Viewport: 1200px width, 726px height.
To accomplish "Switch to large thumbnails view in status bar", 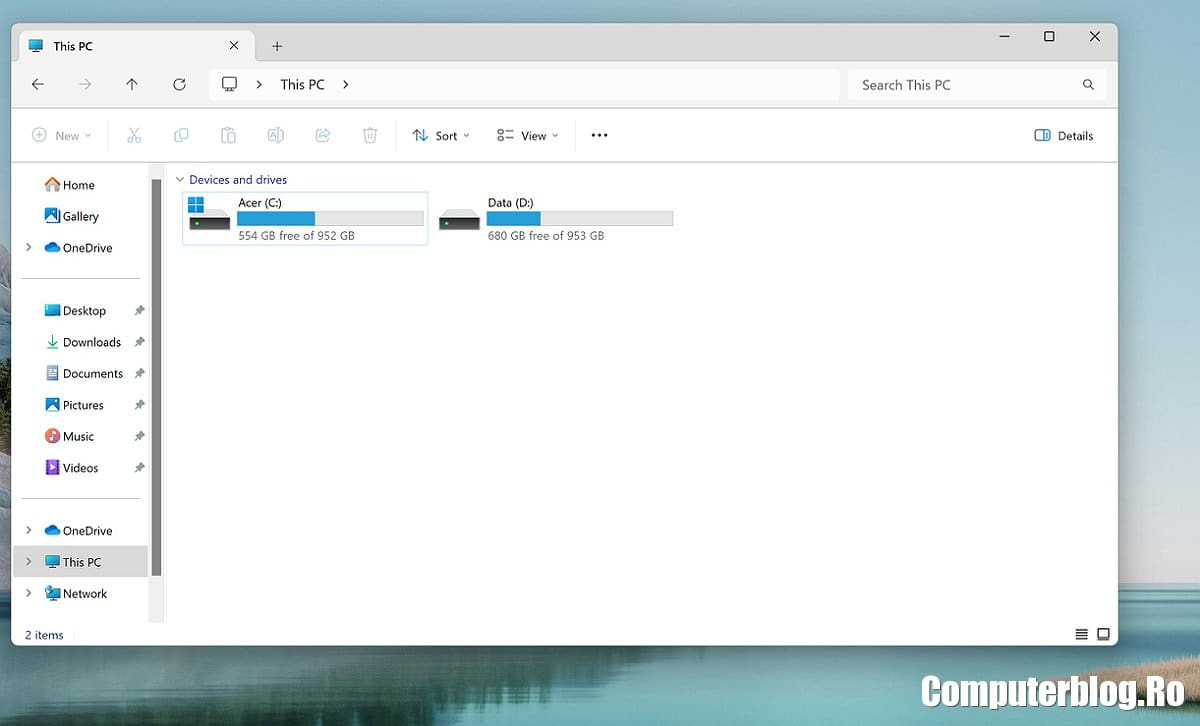I will (x=1103, y=634).
